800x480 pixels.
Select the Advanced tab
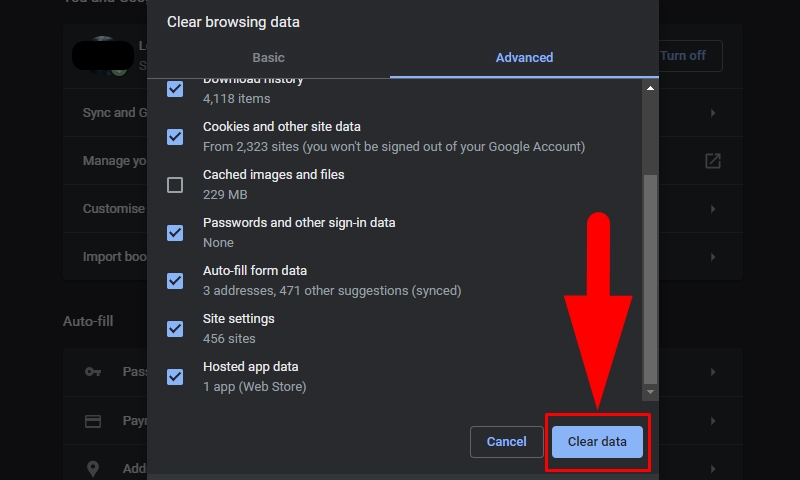pyautogui.click(x=524, y=58)
